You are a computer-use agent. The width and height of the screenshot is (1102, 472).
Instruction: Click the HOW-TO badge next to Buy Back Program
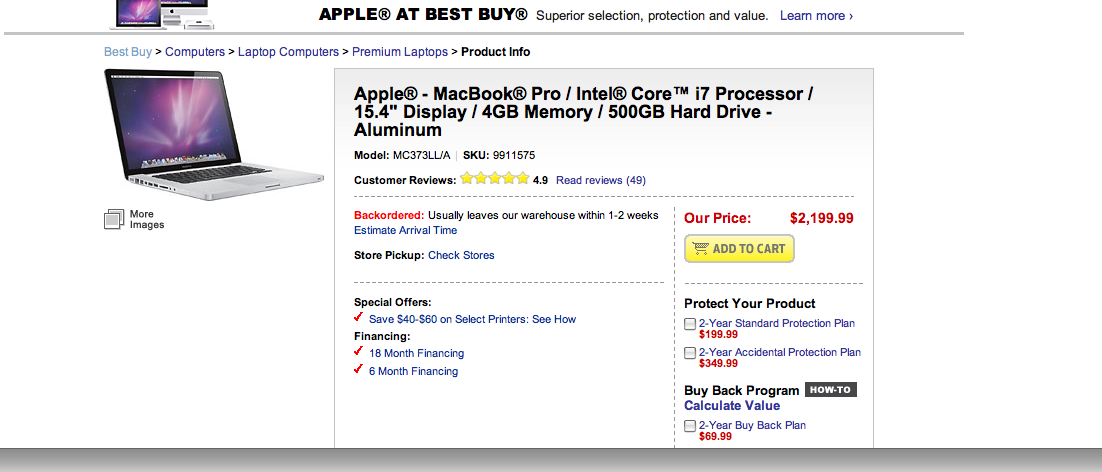(831, 390)
